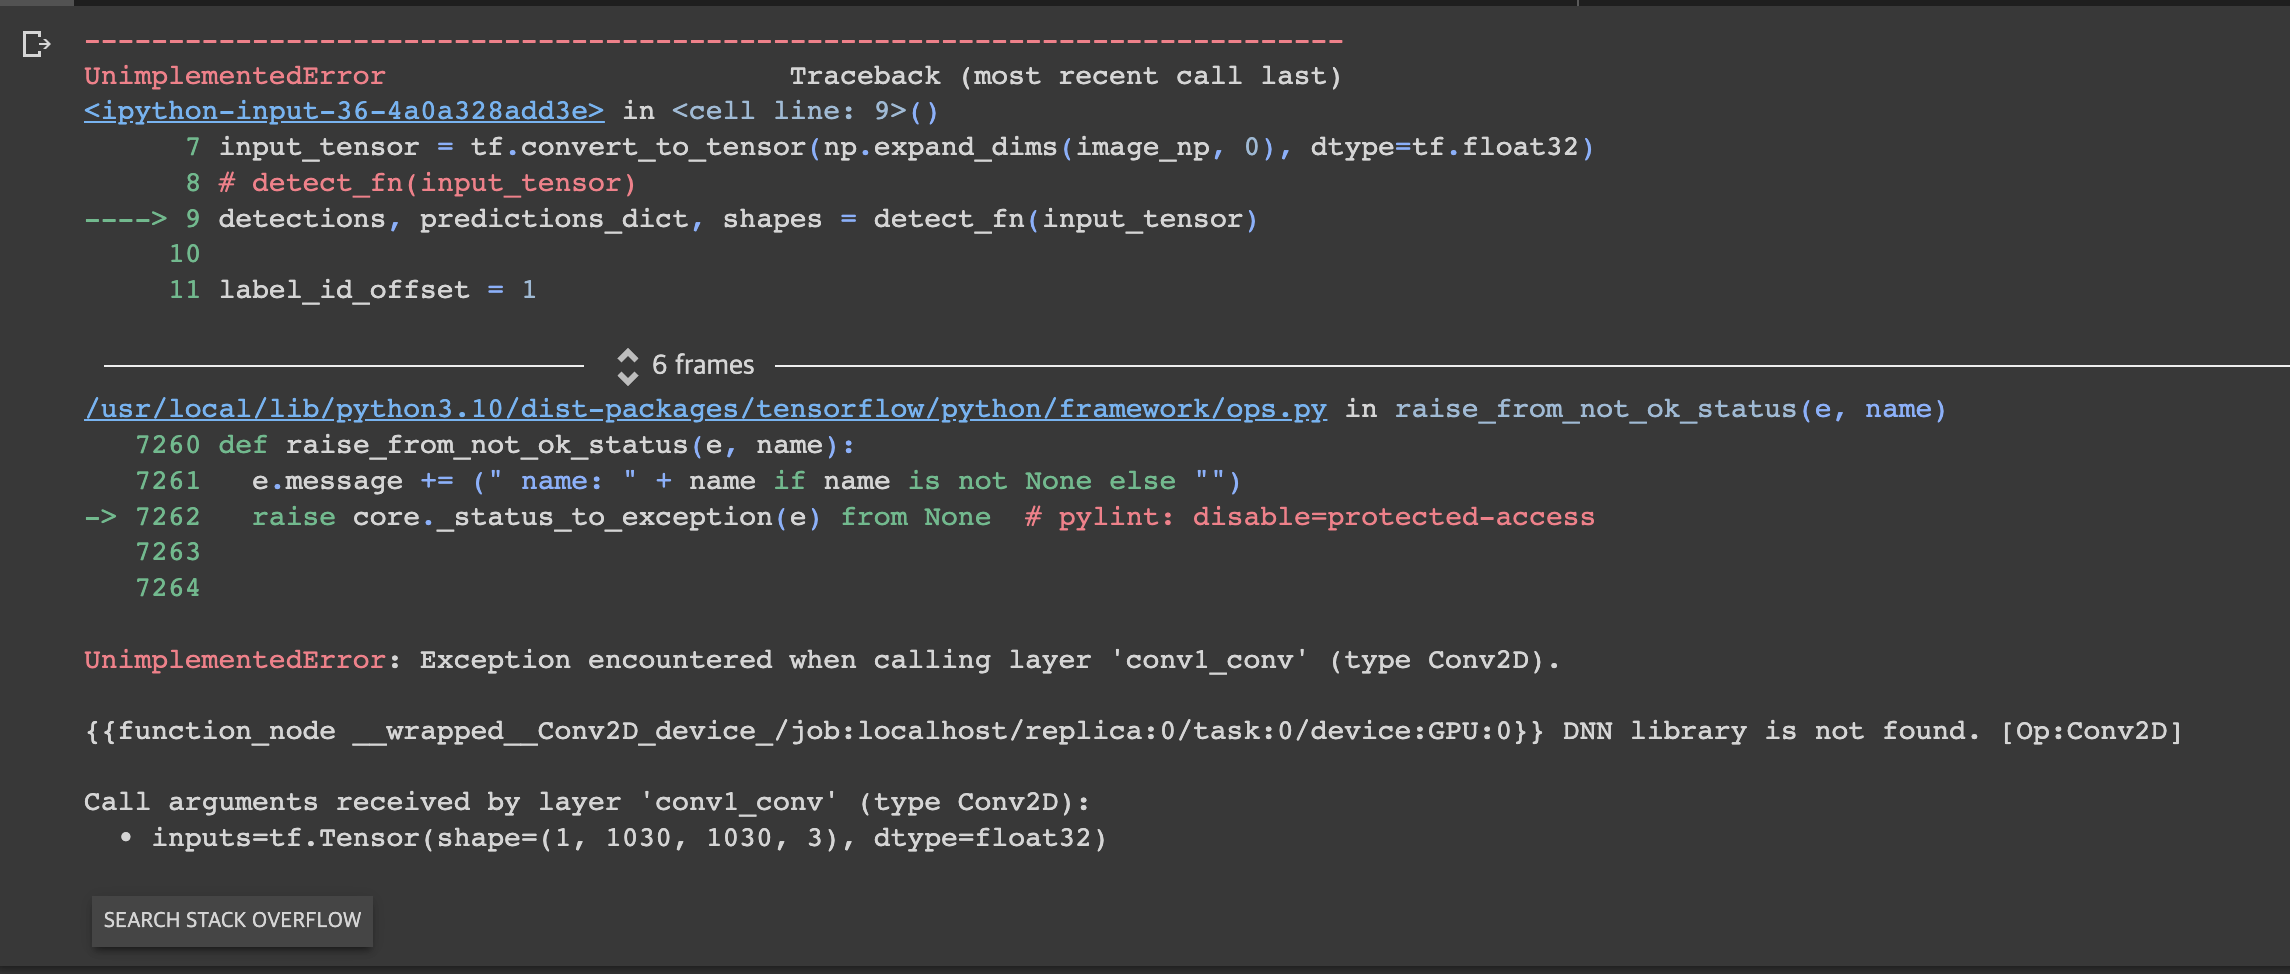This screenshot has height=974, width=2290.
Task: Click the 'label_id_offset = 1' line
Action: (x=377, y=290)
